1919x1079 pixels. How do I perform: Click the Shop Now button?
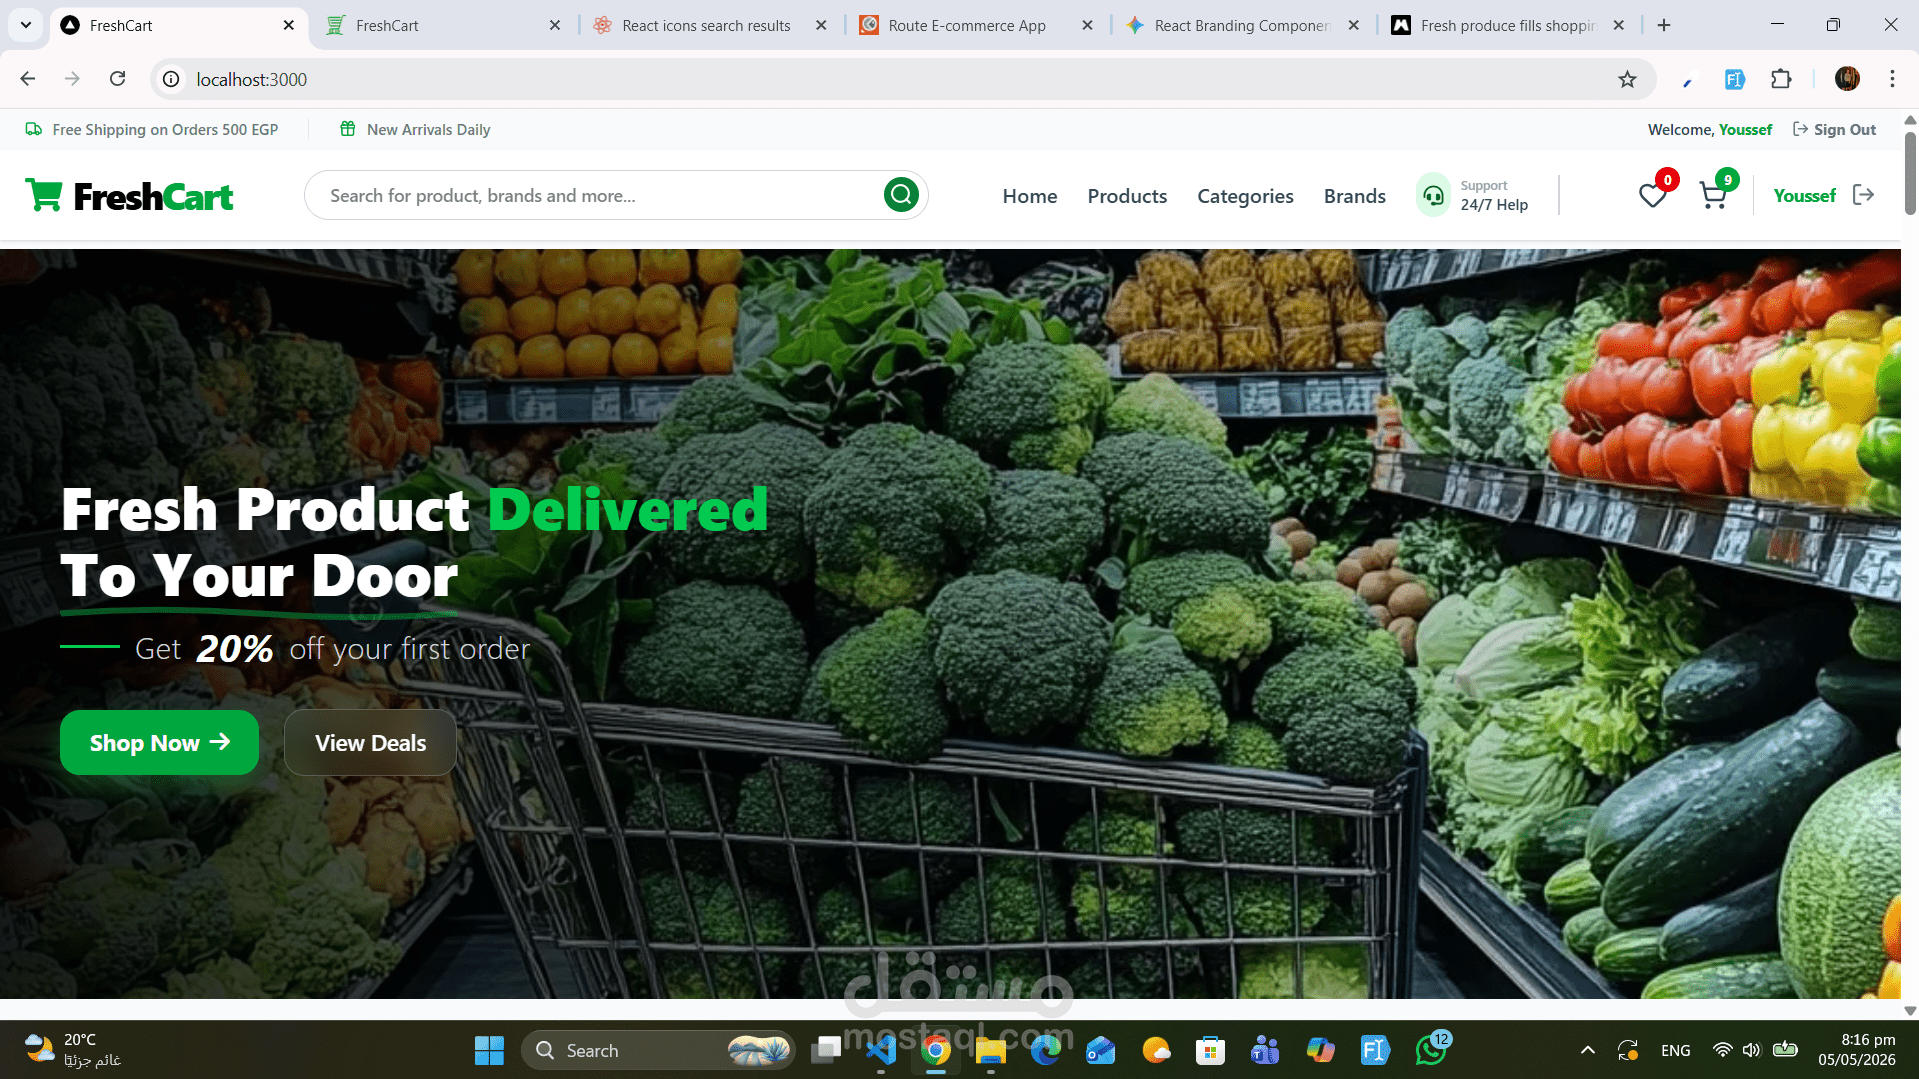tap(159, 743)
